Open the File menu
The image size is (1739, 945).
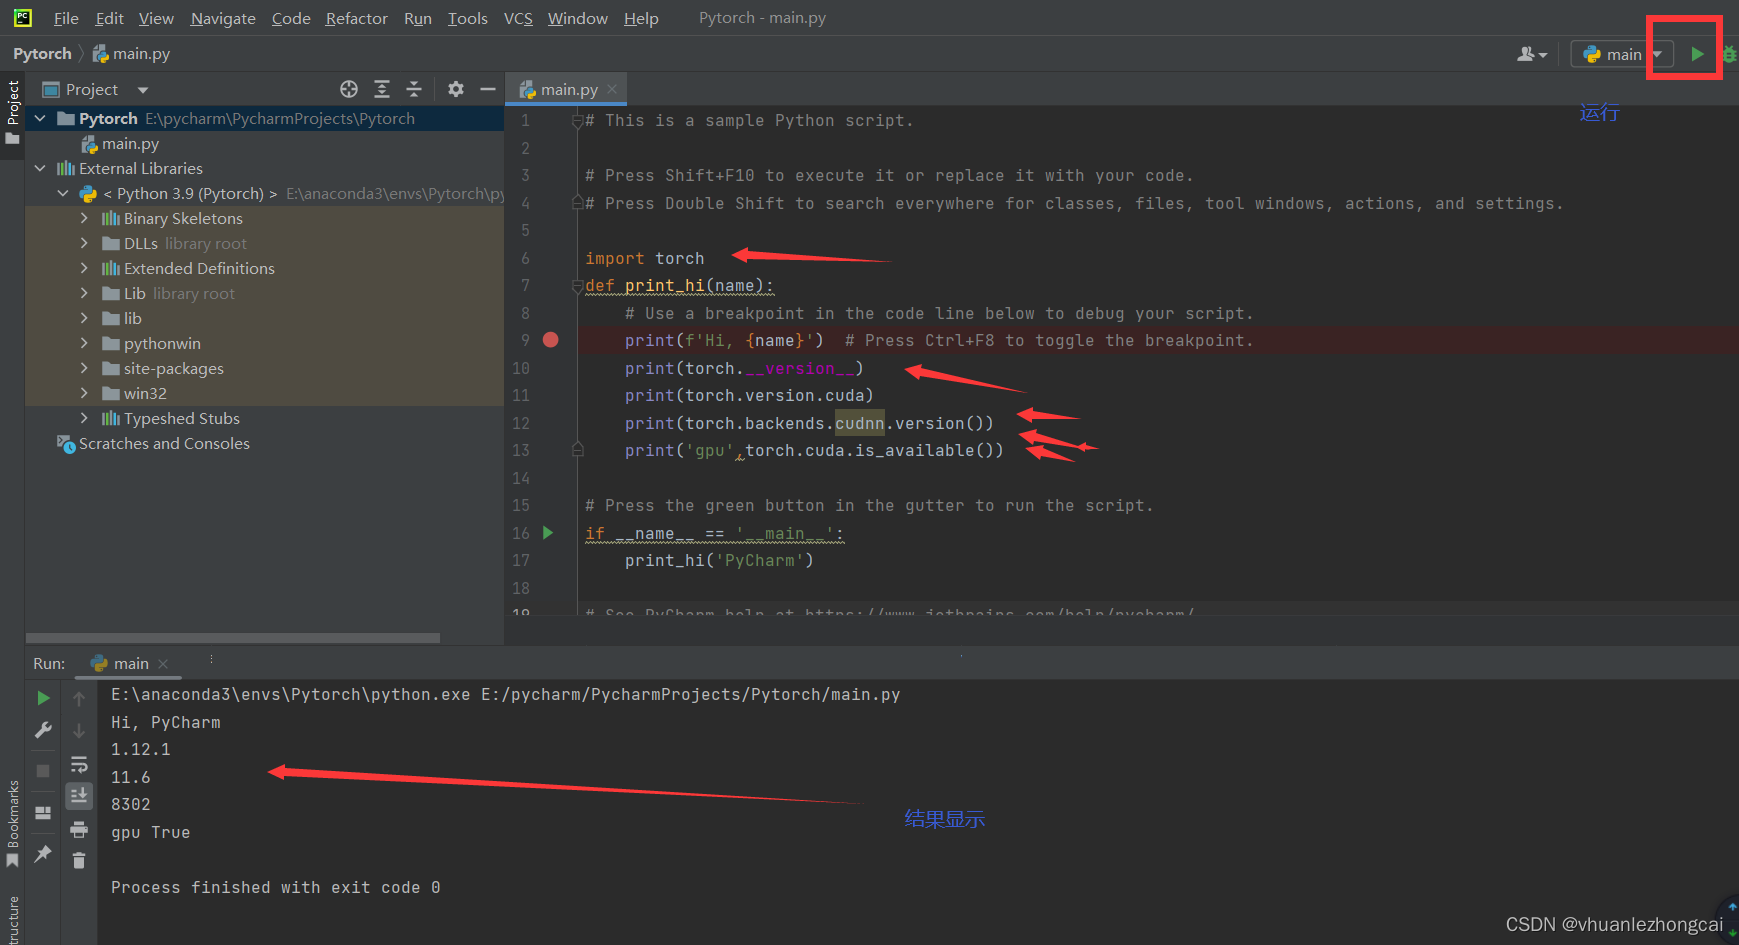click(x=66, y=18)
